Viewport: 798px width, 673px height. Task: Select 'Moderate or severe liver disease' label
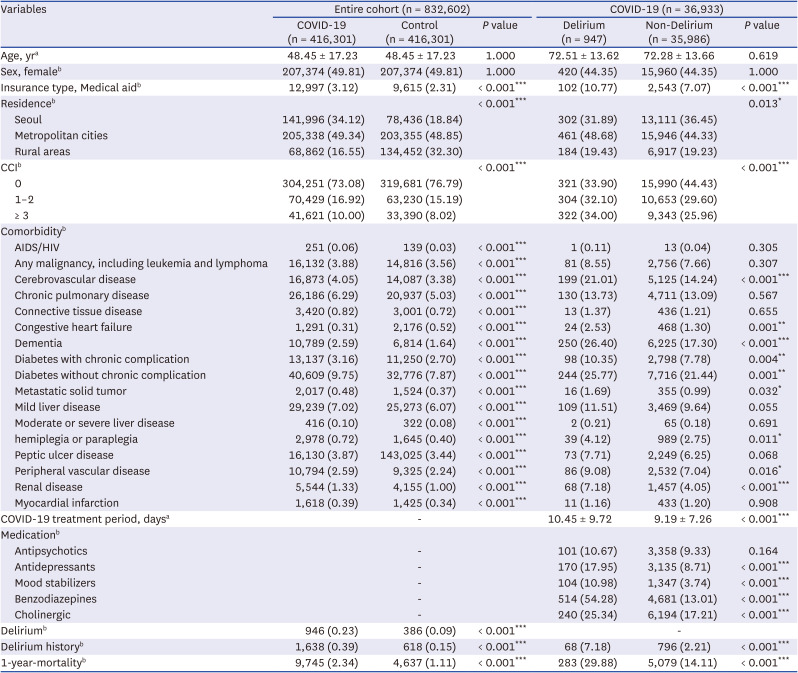pos(94,423)
